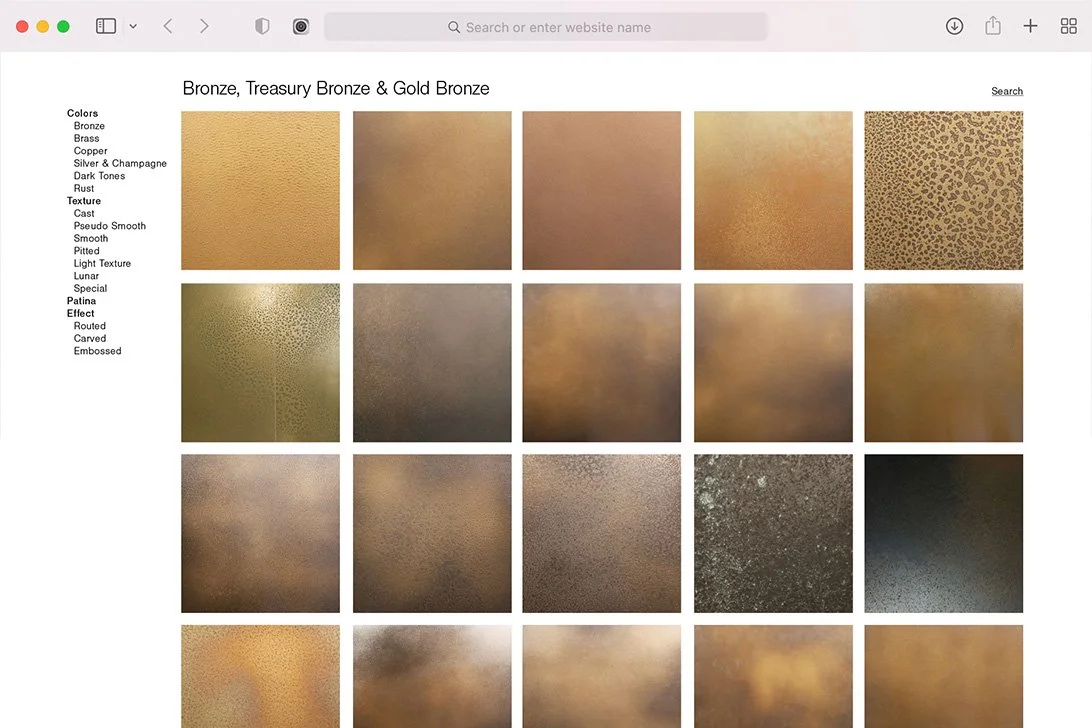1092x728 pixels.
Task: Open the leopard-spotted bronze swatch
Action: [x=944, y=190]
